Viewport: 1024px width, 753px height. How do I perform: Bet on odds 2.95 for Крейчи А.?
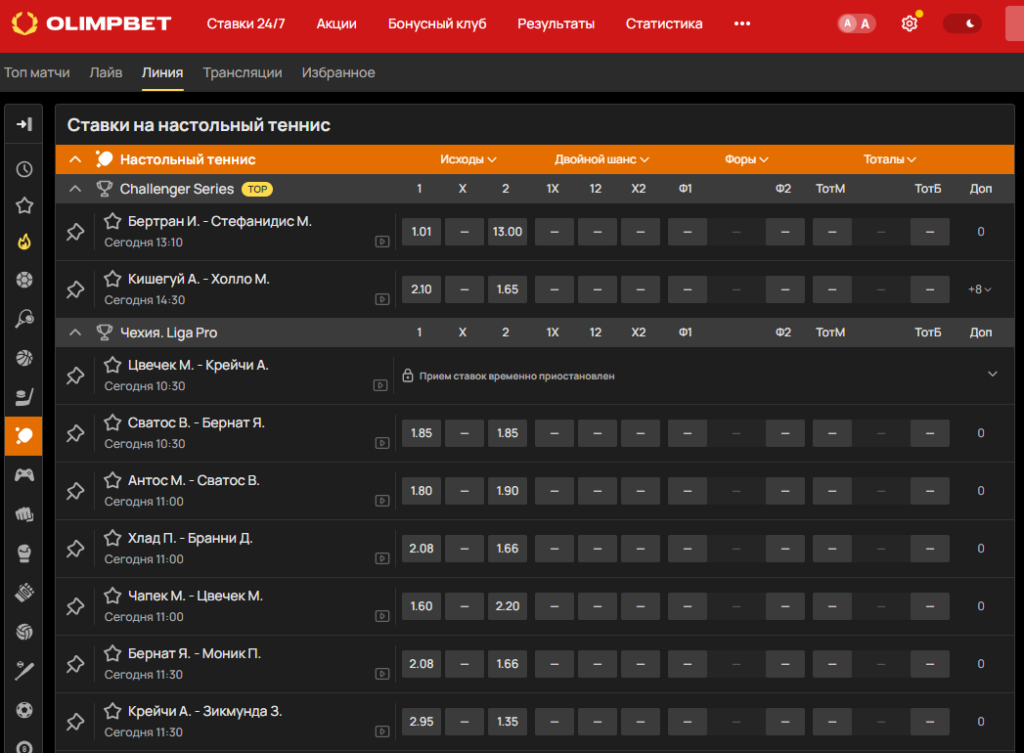tap(421, 722)
